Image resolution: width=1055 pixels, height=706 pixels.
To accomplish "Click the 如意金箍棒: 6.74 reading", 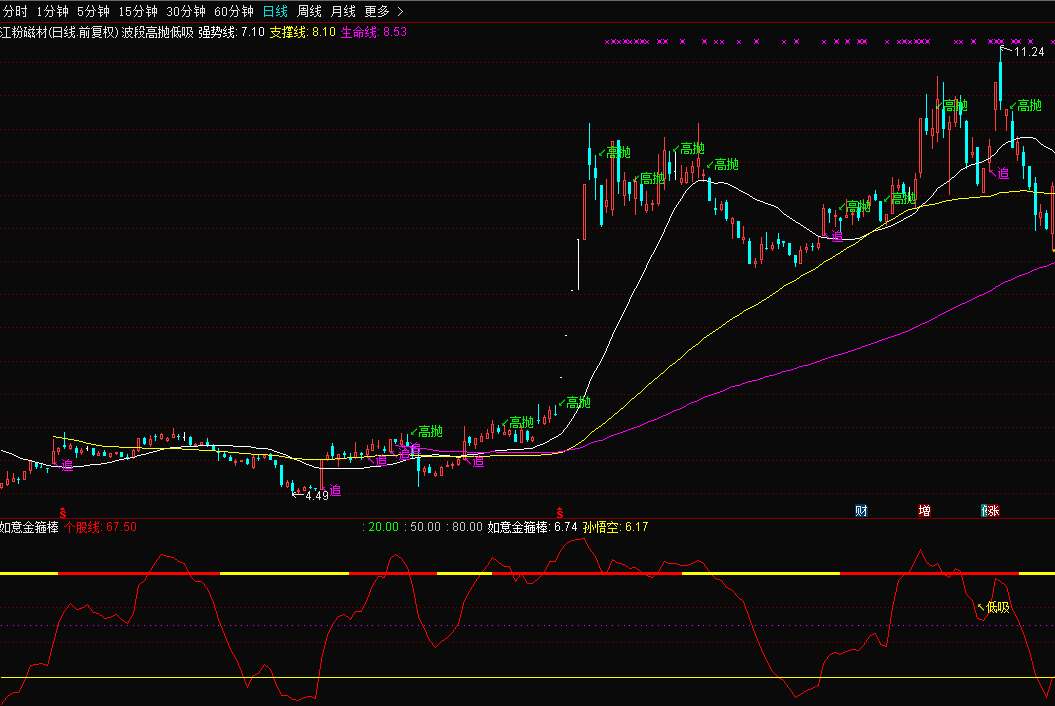I will tap(532, 527).
